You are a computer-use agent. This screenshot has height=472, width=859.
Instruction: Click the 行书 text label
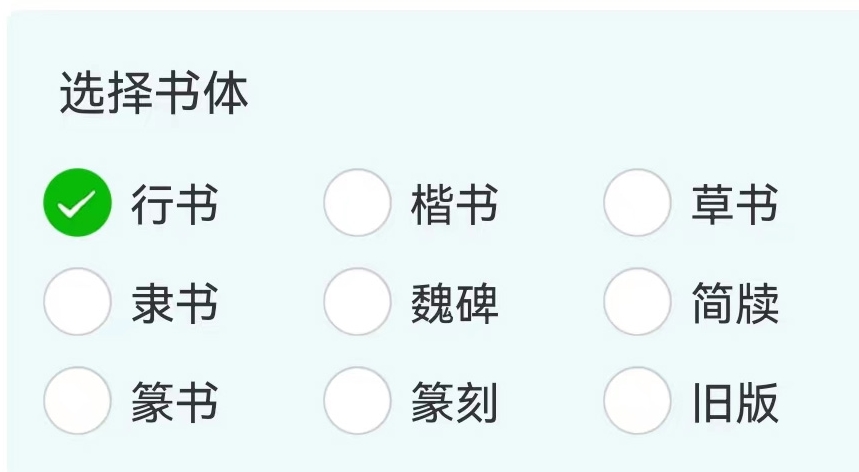point(174,205)
